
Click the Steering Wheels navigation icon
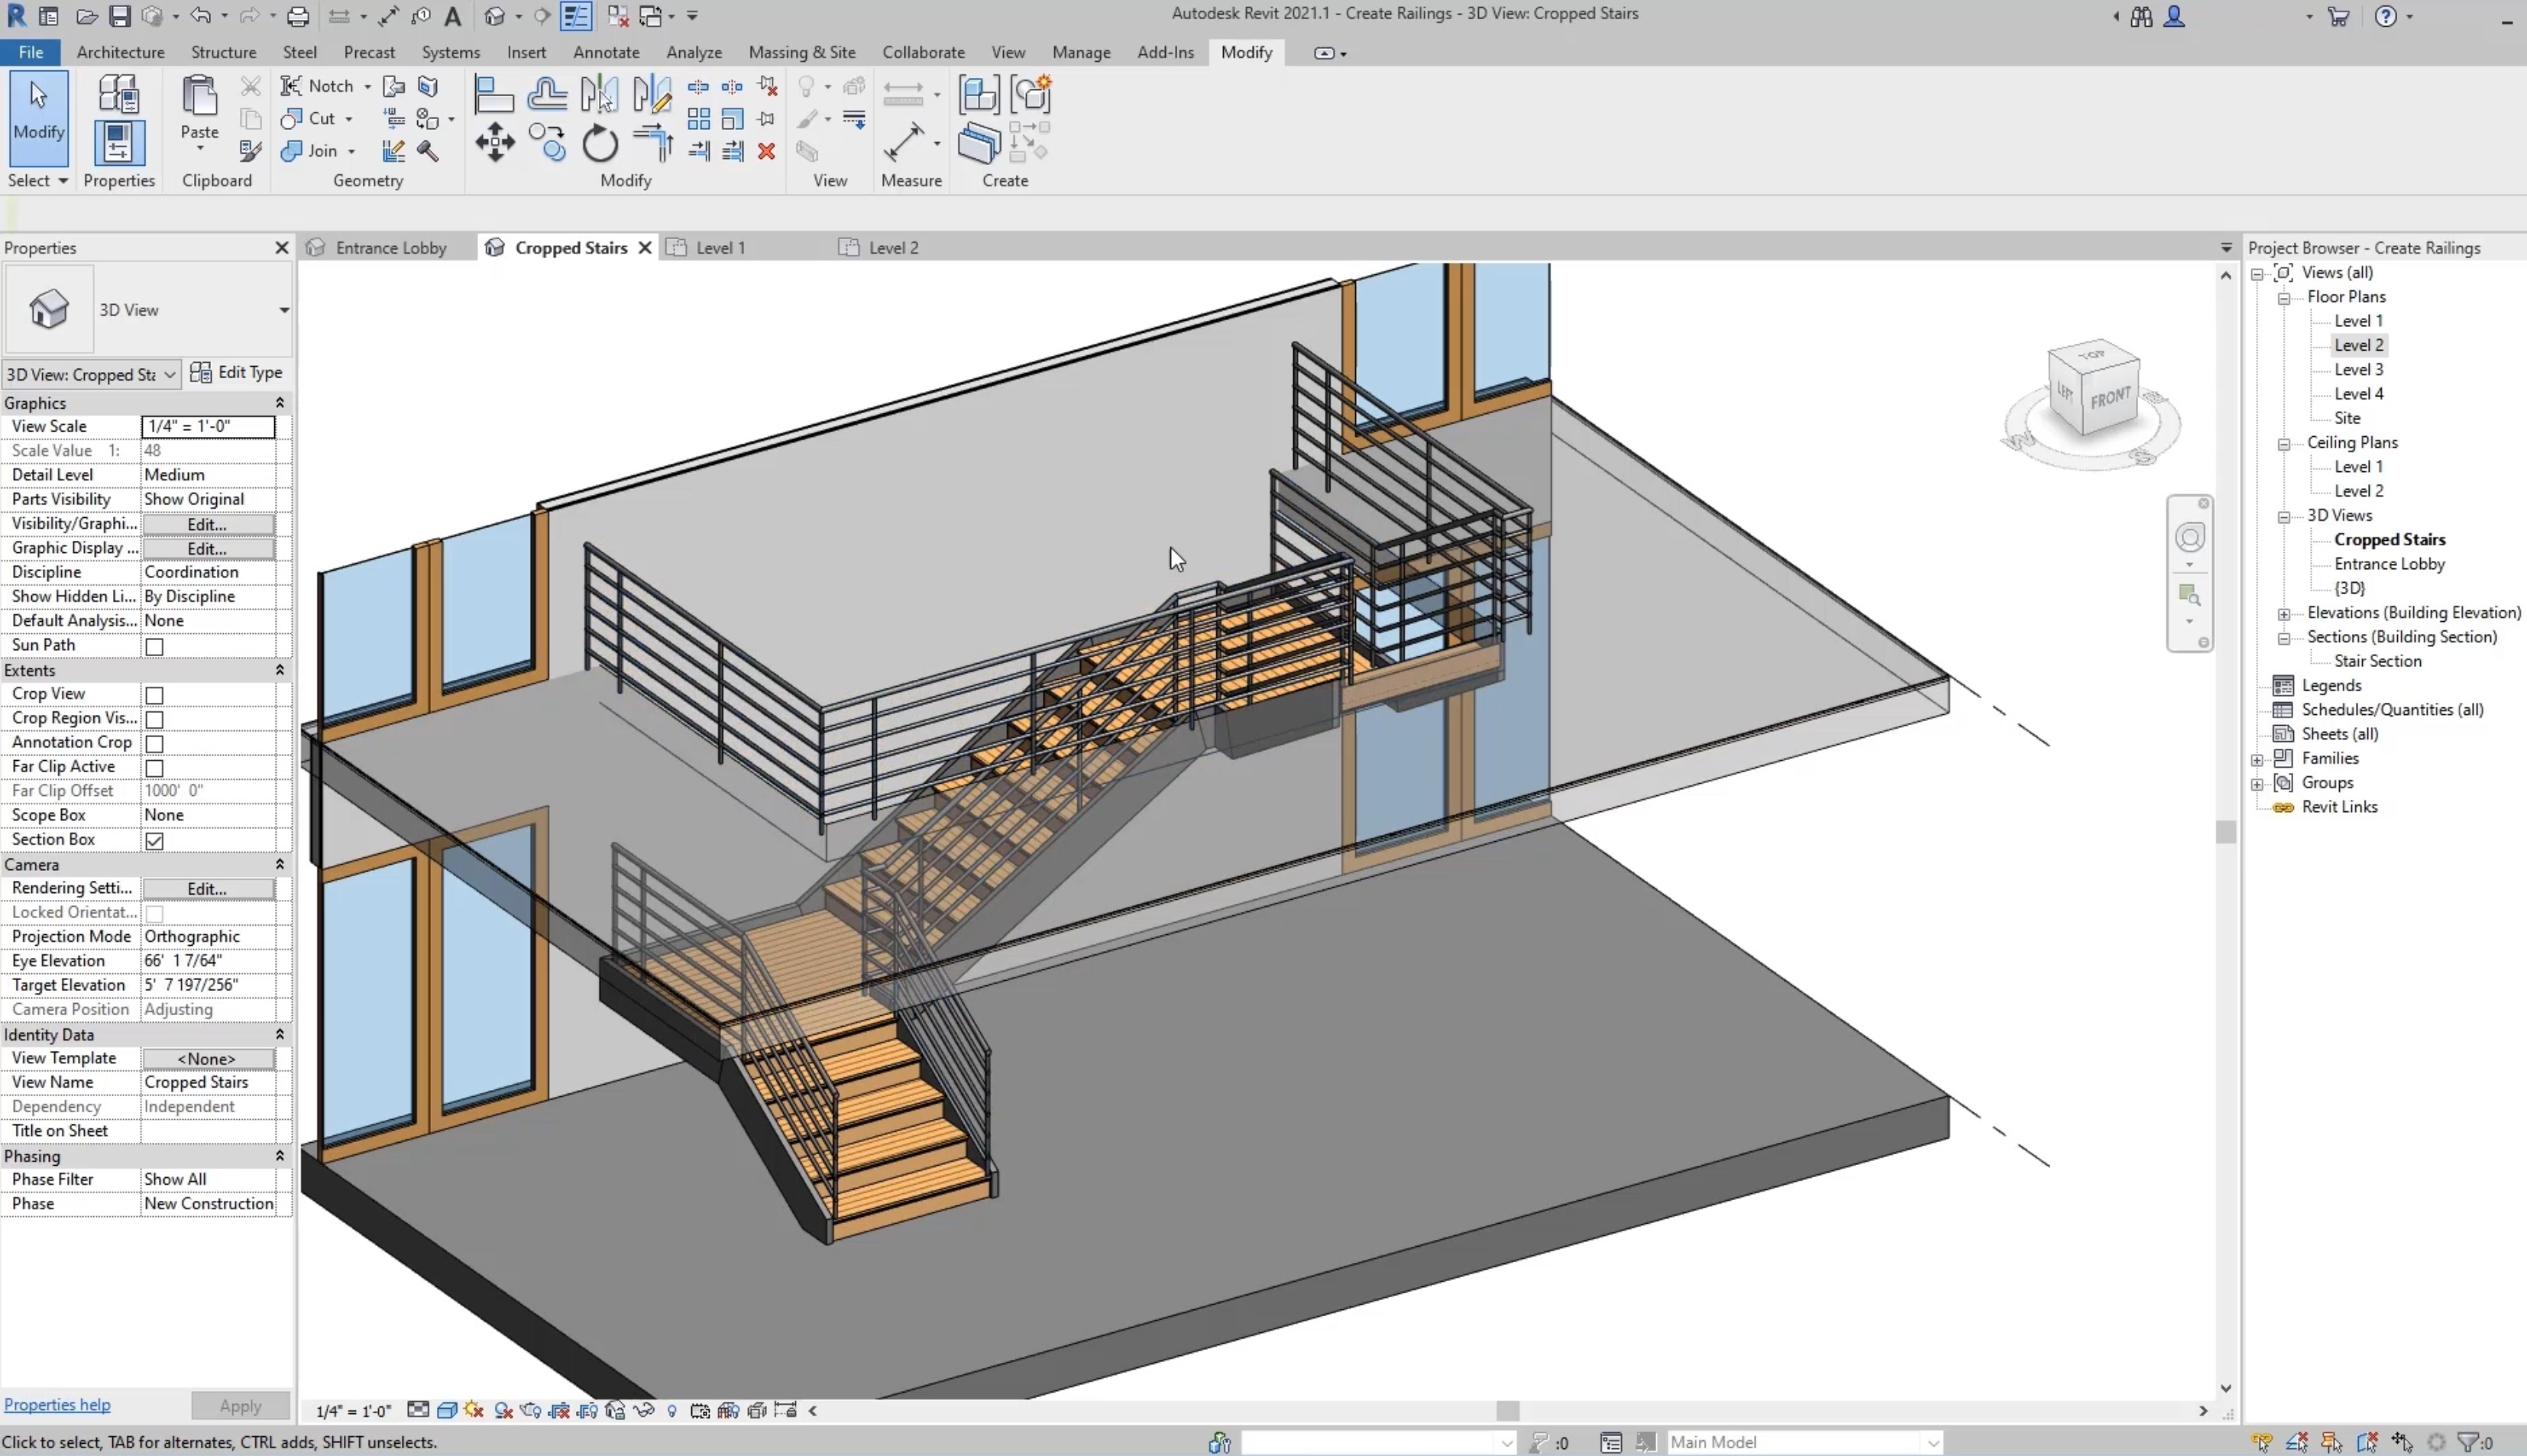[x=2189, y=538]
